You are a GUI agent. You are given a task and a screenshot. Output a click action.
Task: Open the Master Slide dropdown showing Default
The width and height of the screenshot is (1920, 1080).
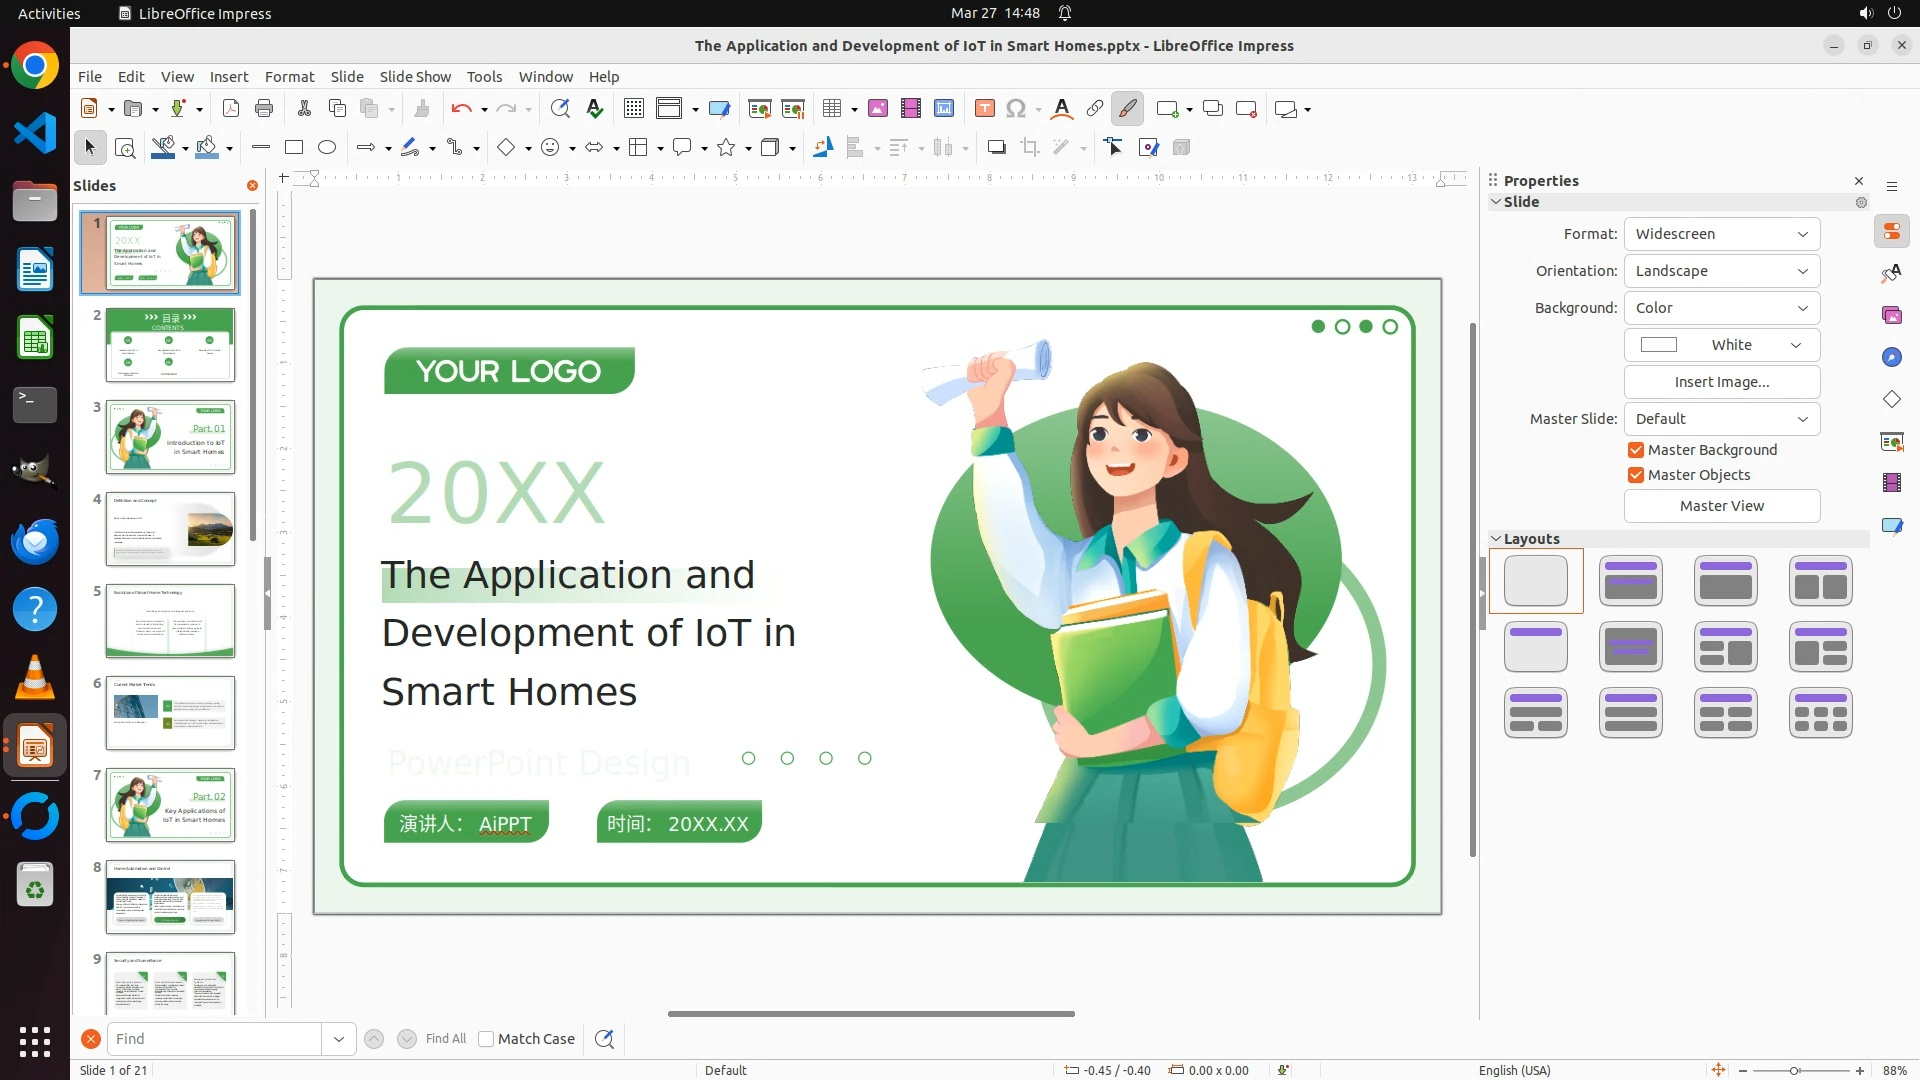pos(1721,419)
